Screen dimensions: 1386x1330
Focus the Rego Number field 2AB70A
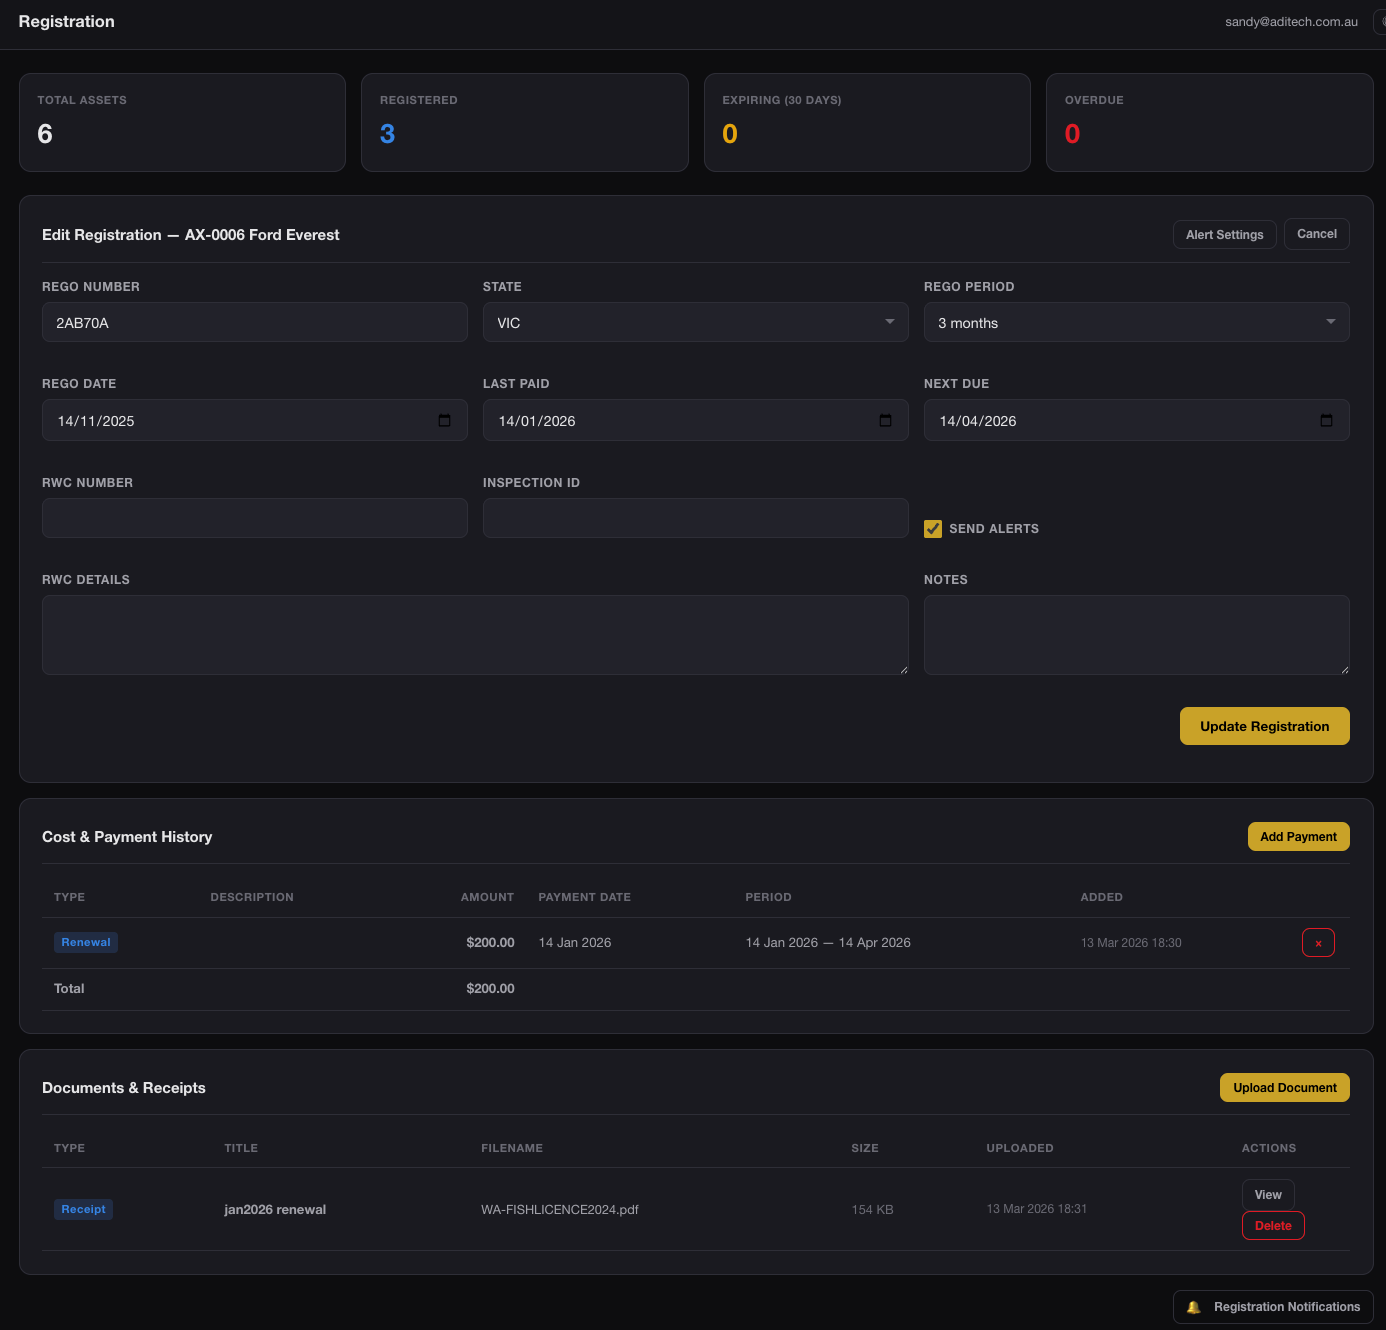255,322
